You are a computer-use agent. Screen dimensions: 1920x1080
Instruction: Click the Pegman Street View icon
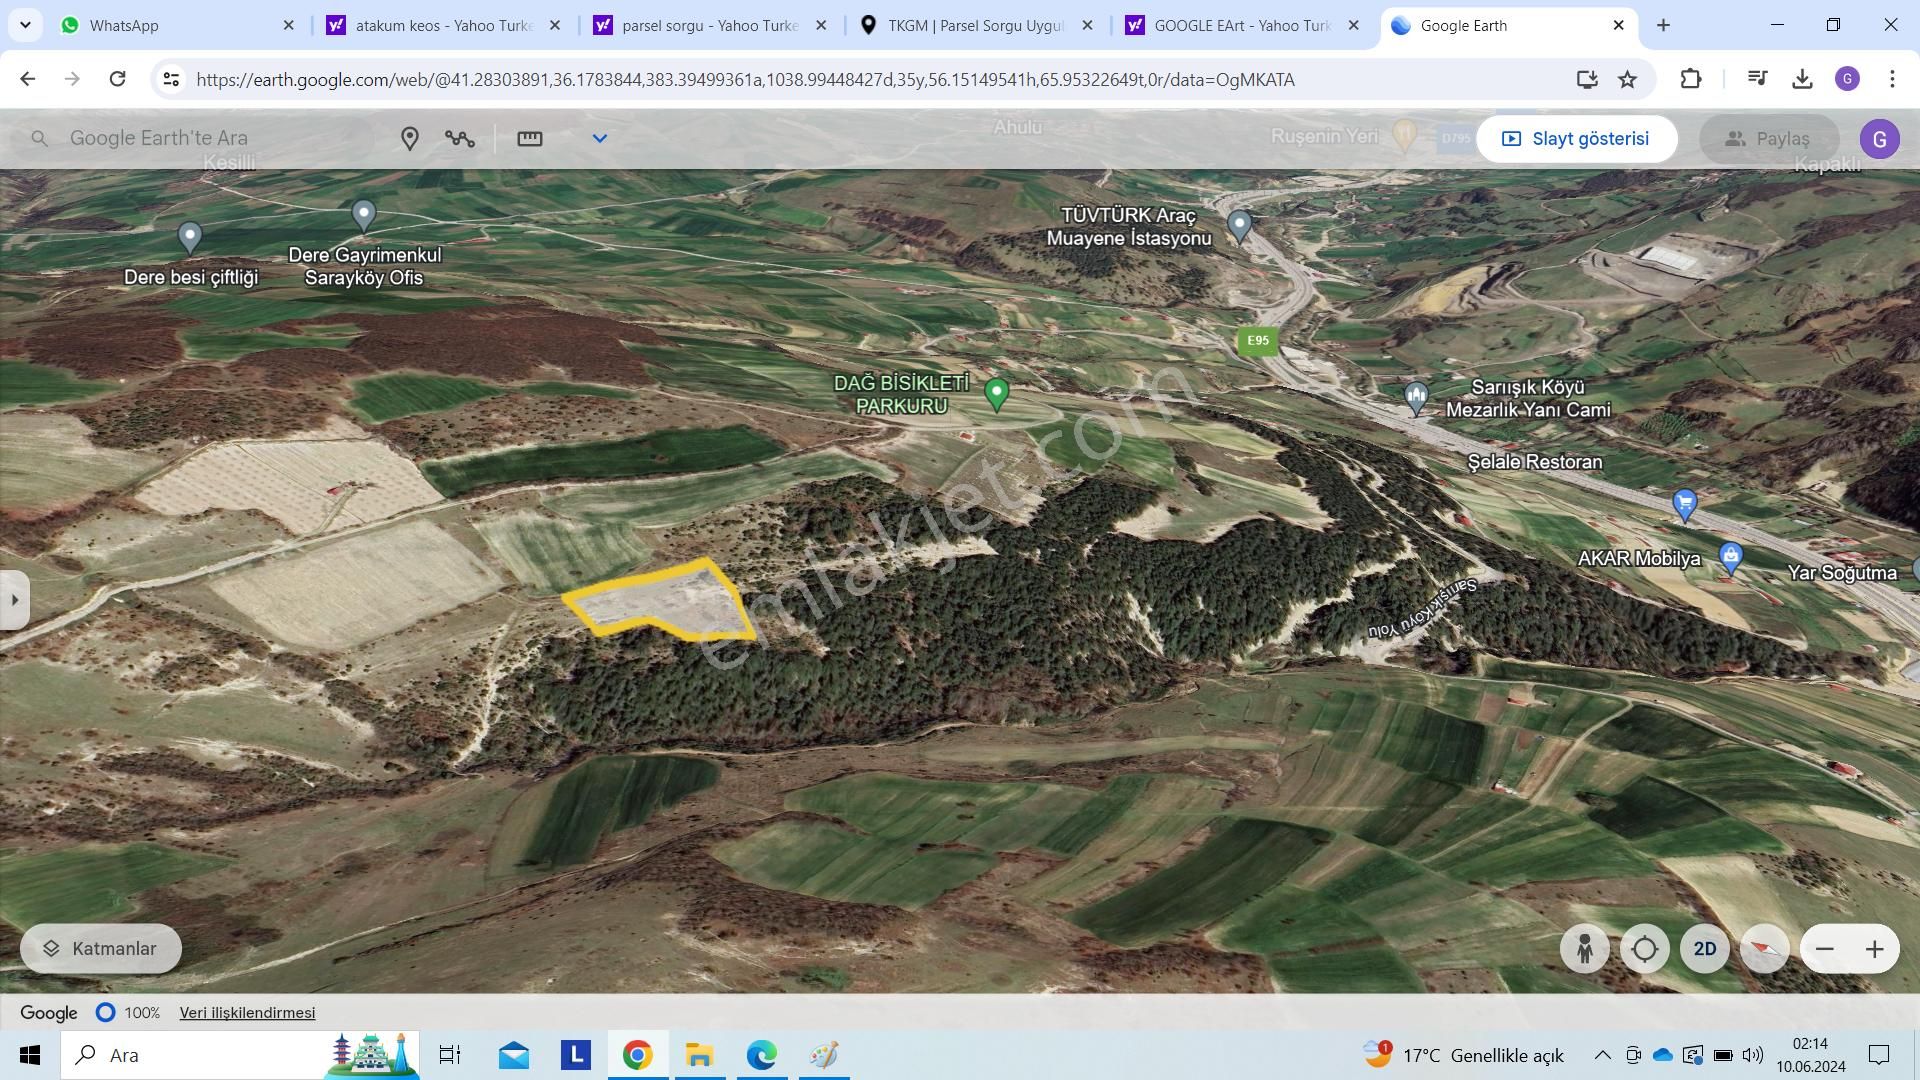click(1585, 948)
